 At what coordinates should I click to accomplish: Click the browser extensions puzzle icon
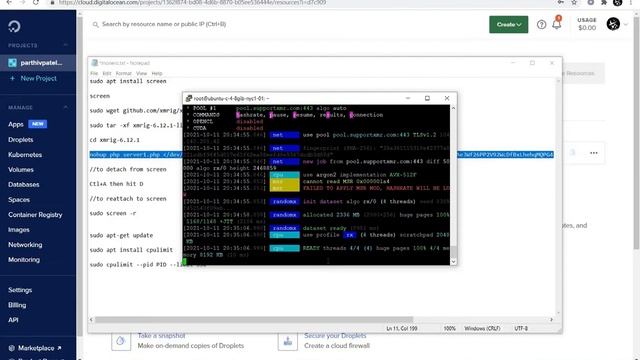[x=604, y=2]
